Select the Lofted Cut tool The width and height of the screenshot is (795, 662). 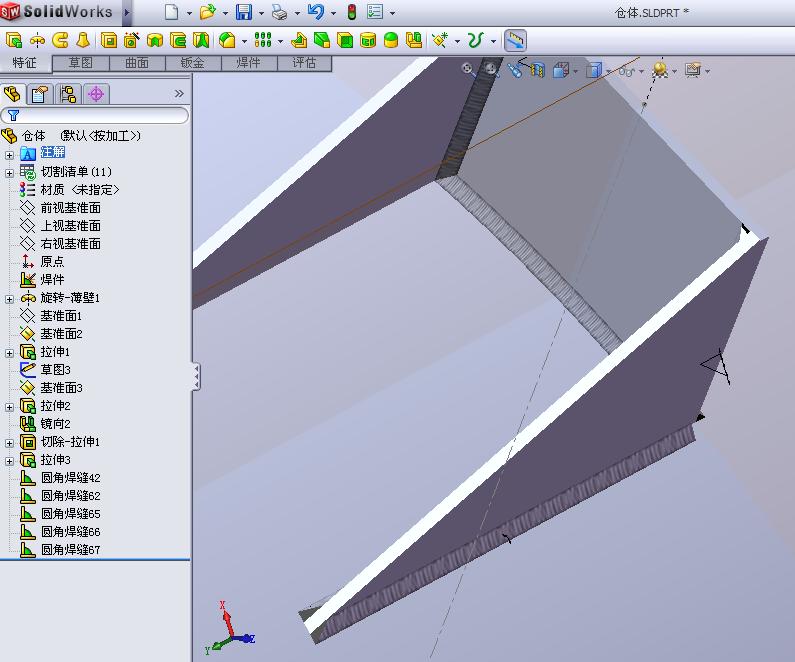coord(201,40)
